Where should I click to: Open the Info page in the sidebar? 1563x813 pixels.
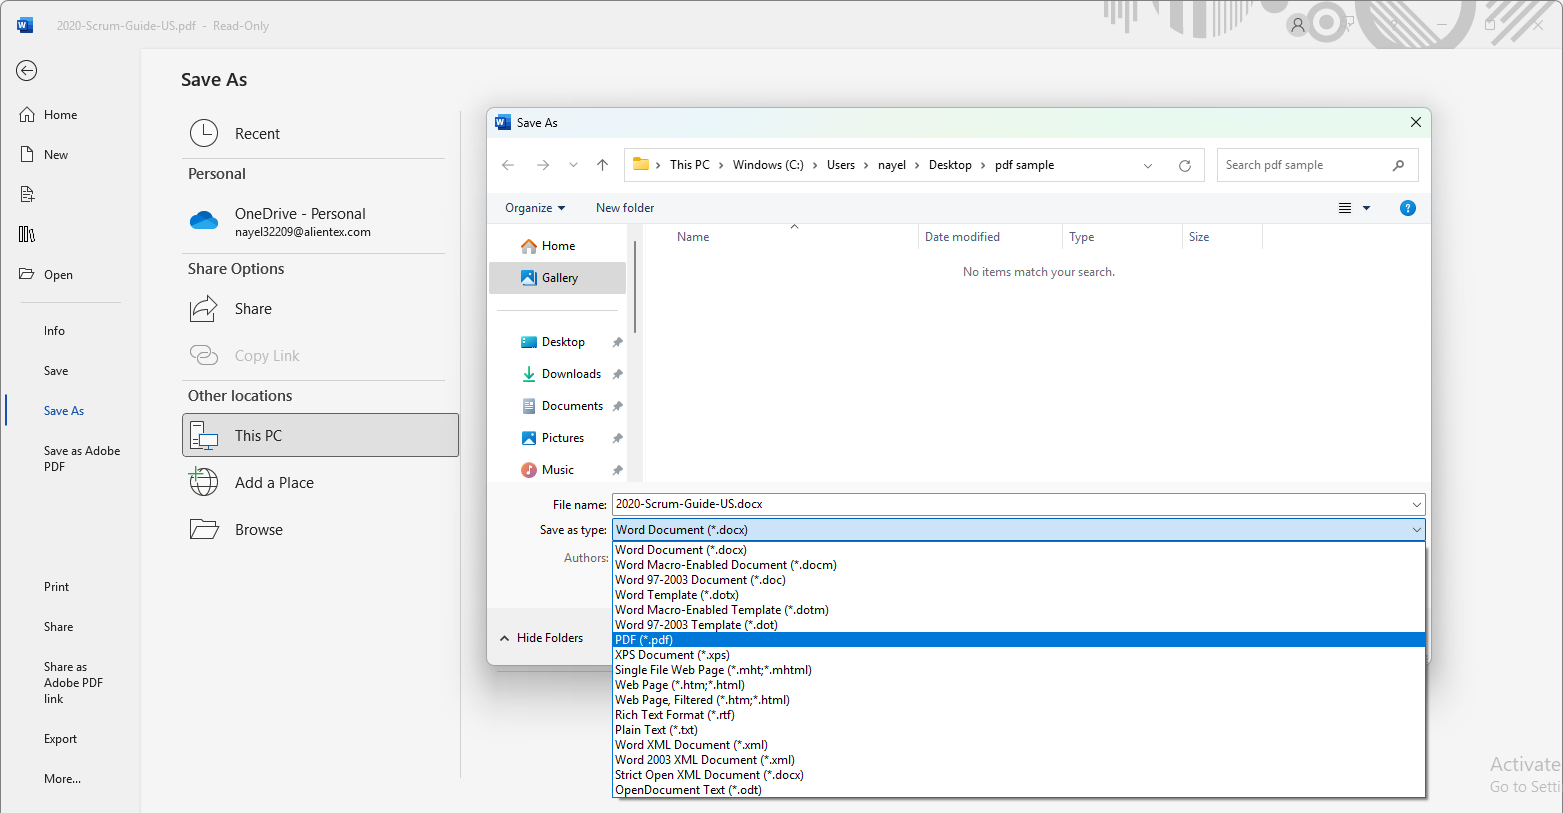coord(54,331)
